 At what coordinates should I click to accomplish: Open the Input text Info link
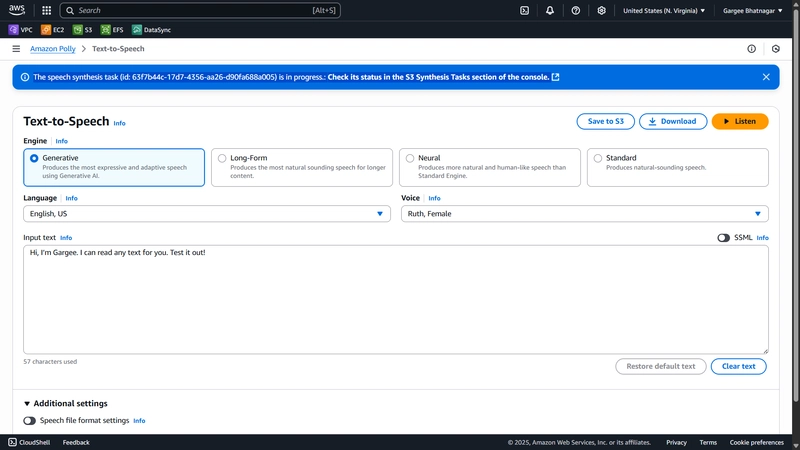[66, 238]
